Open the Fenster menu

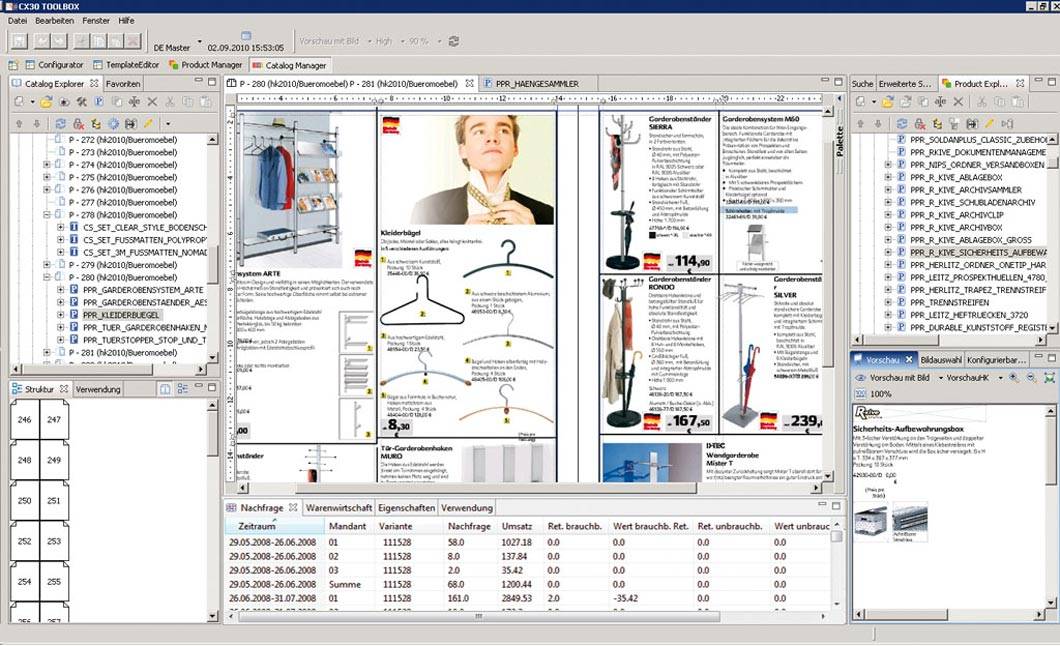(x=96, y=20)
